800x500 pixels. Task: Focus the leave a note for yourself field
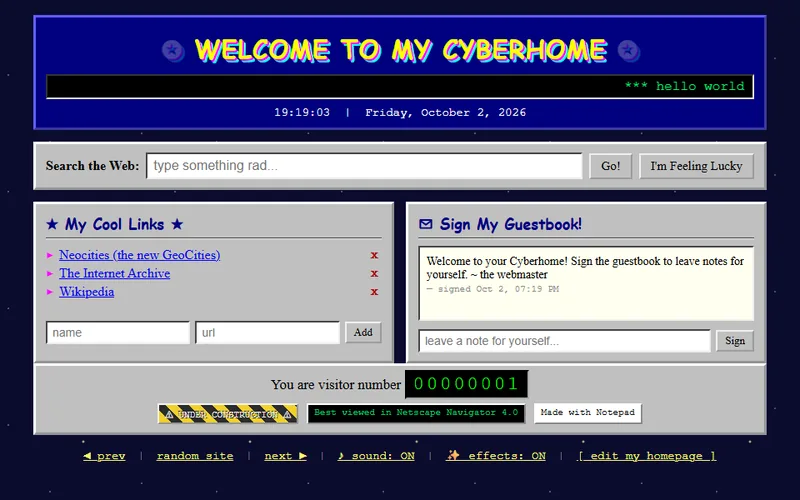[x=564, y=341]
